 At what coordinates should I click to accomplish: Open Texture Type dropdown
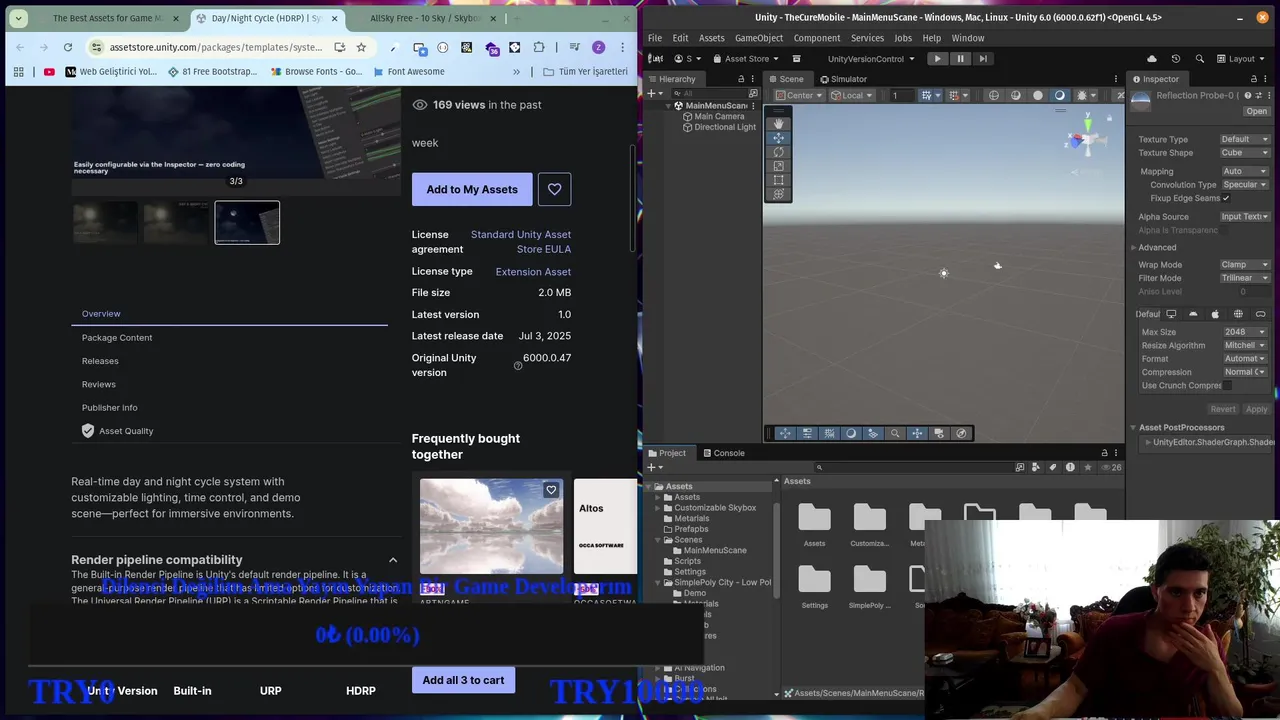point(1244,139)
